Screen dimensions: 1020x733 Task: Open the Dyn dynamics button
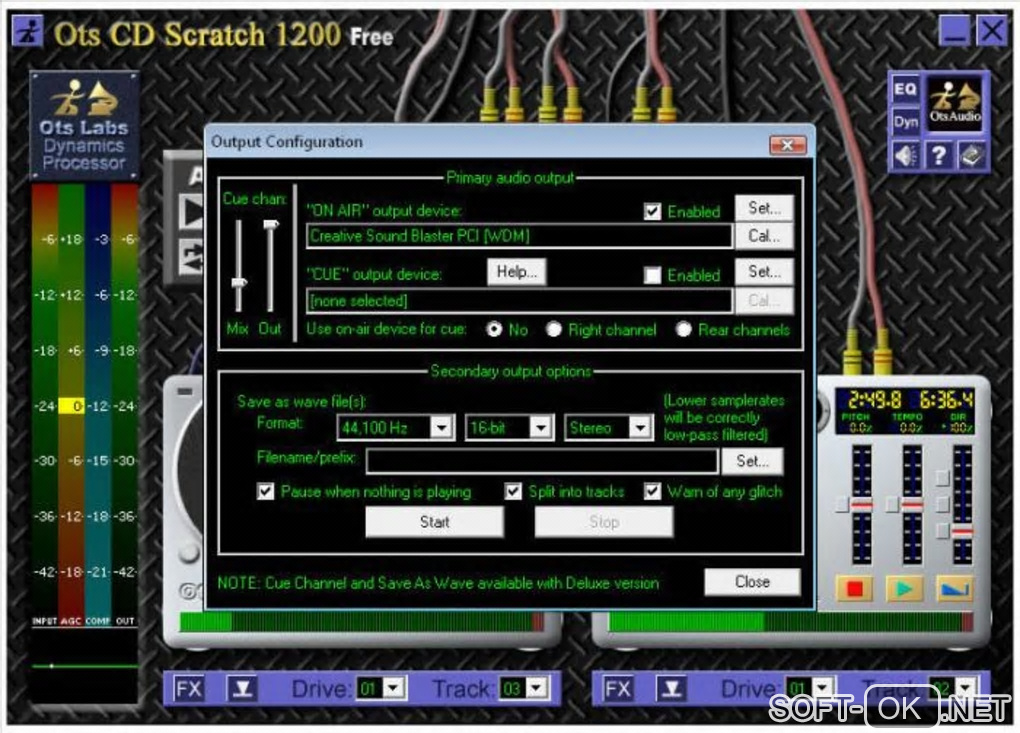905,122
